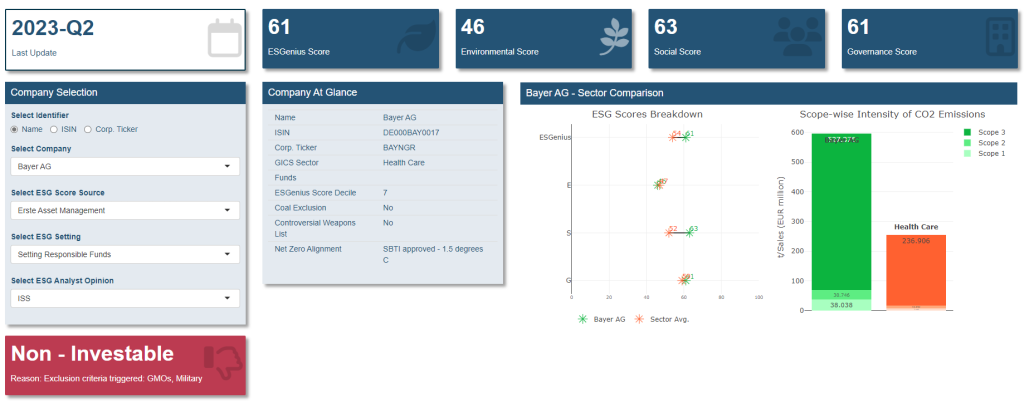Select the ISIN identifier radio button
This screenshot has height=403, width=1024.
54,129
